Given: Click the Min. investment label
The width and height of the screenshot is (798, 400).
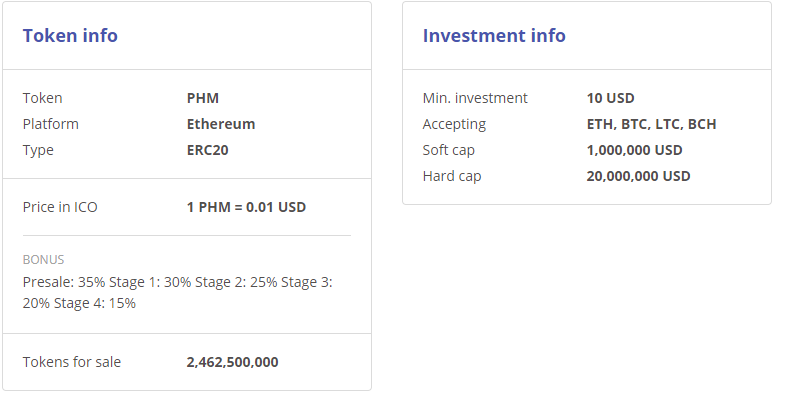Looking at the screenshot, I should tap(475, 98).
